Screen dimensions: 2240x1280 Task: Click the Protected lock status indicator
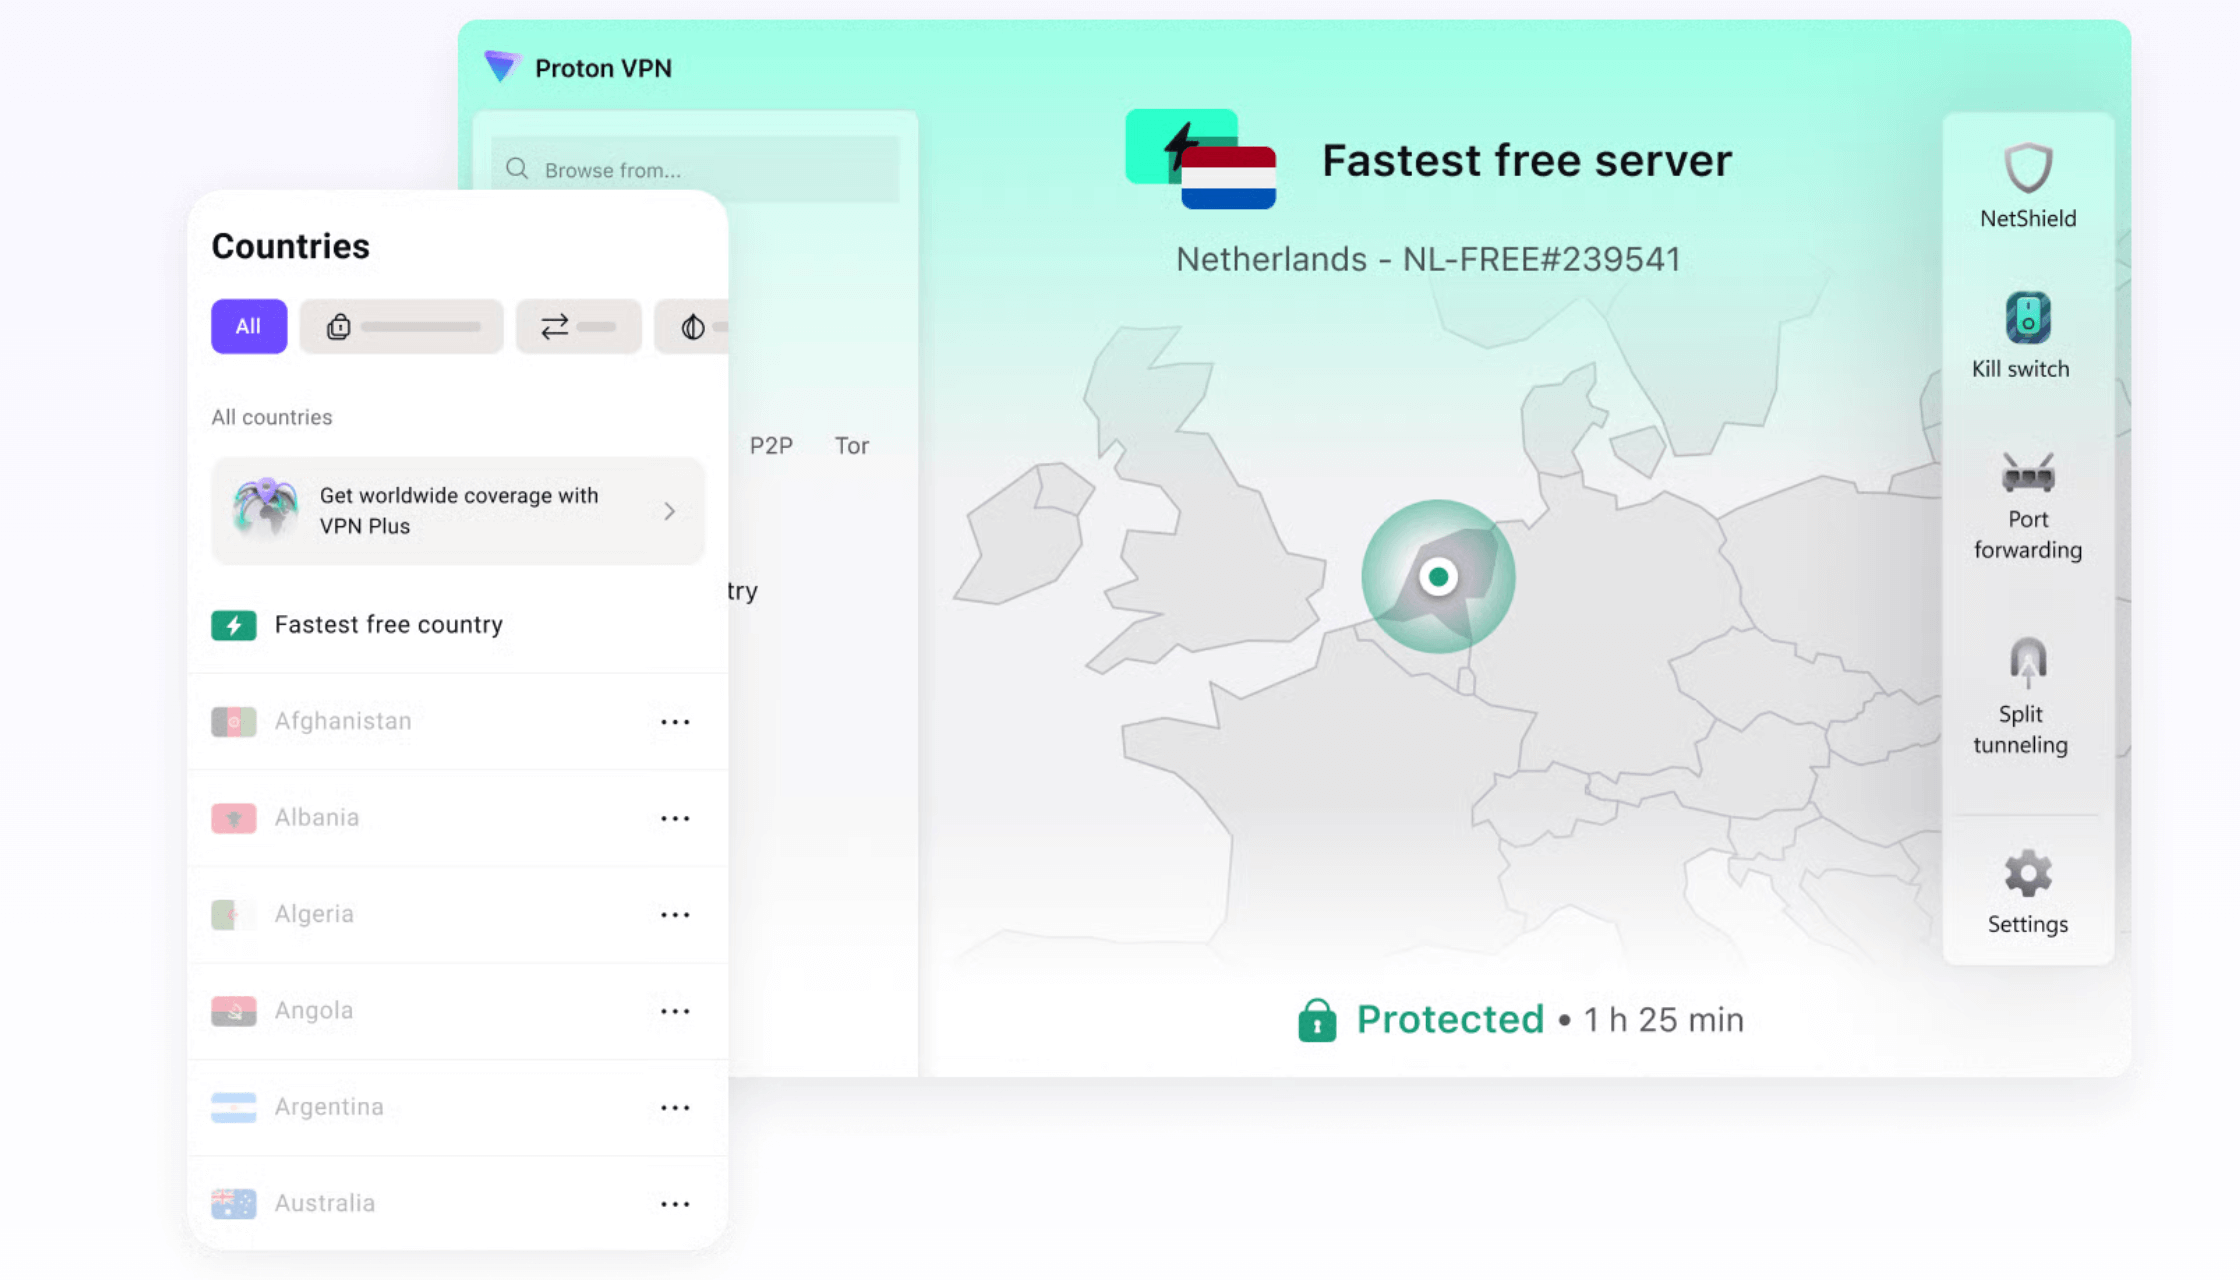[x=1318, y=1019]
